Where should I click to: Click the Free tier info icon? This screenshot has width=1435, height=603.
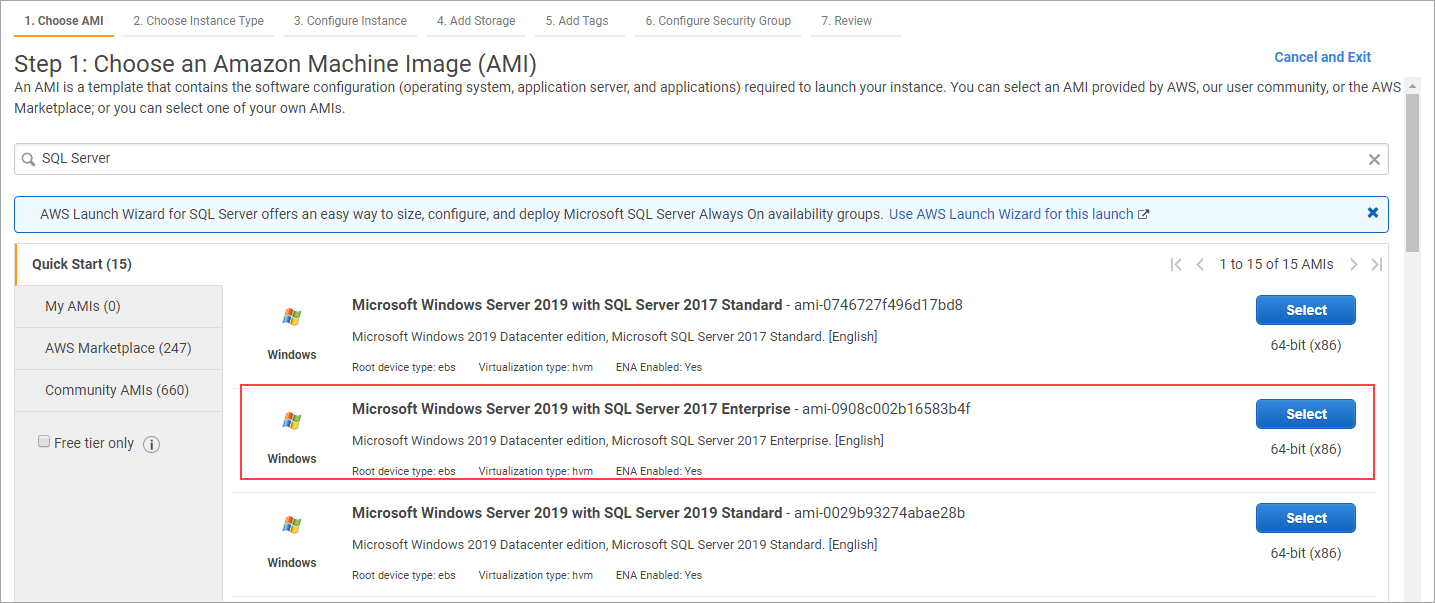coord(152,444)
